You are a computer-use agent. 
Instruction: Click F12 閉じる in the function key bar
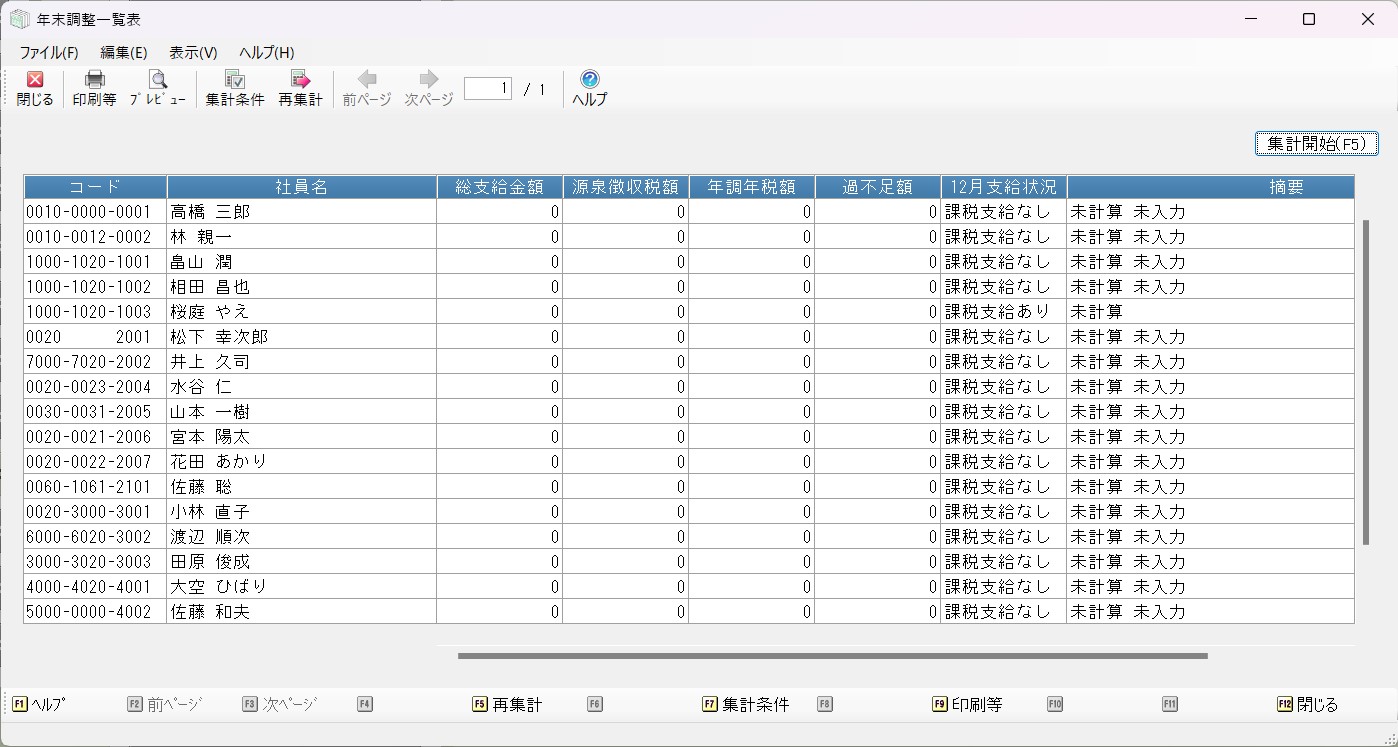(1308, 705)
